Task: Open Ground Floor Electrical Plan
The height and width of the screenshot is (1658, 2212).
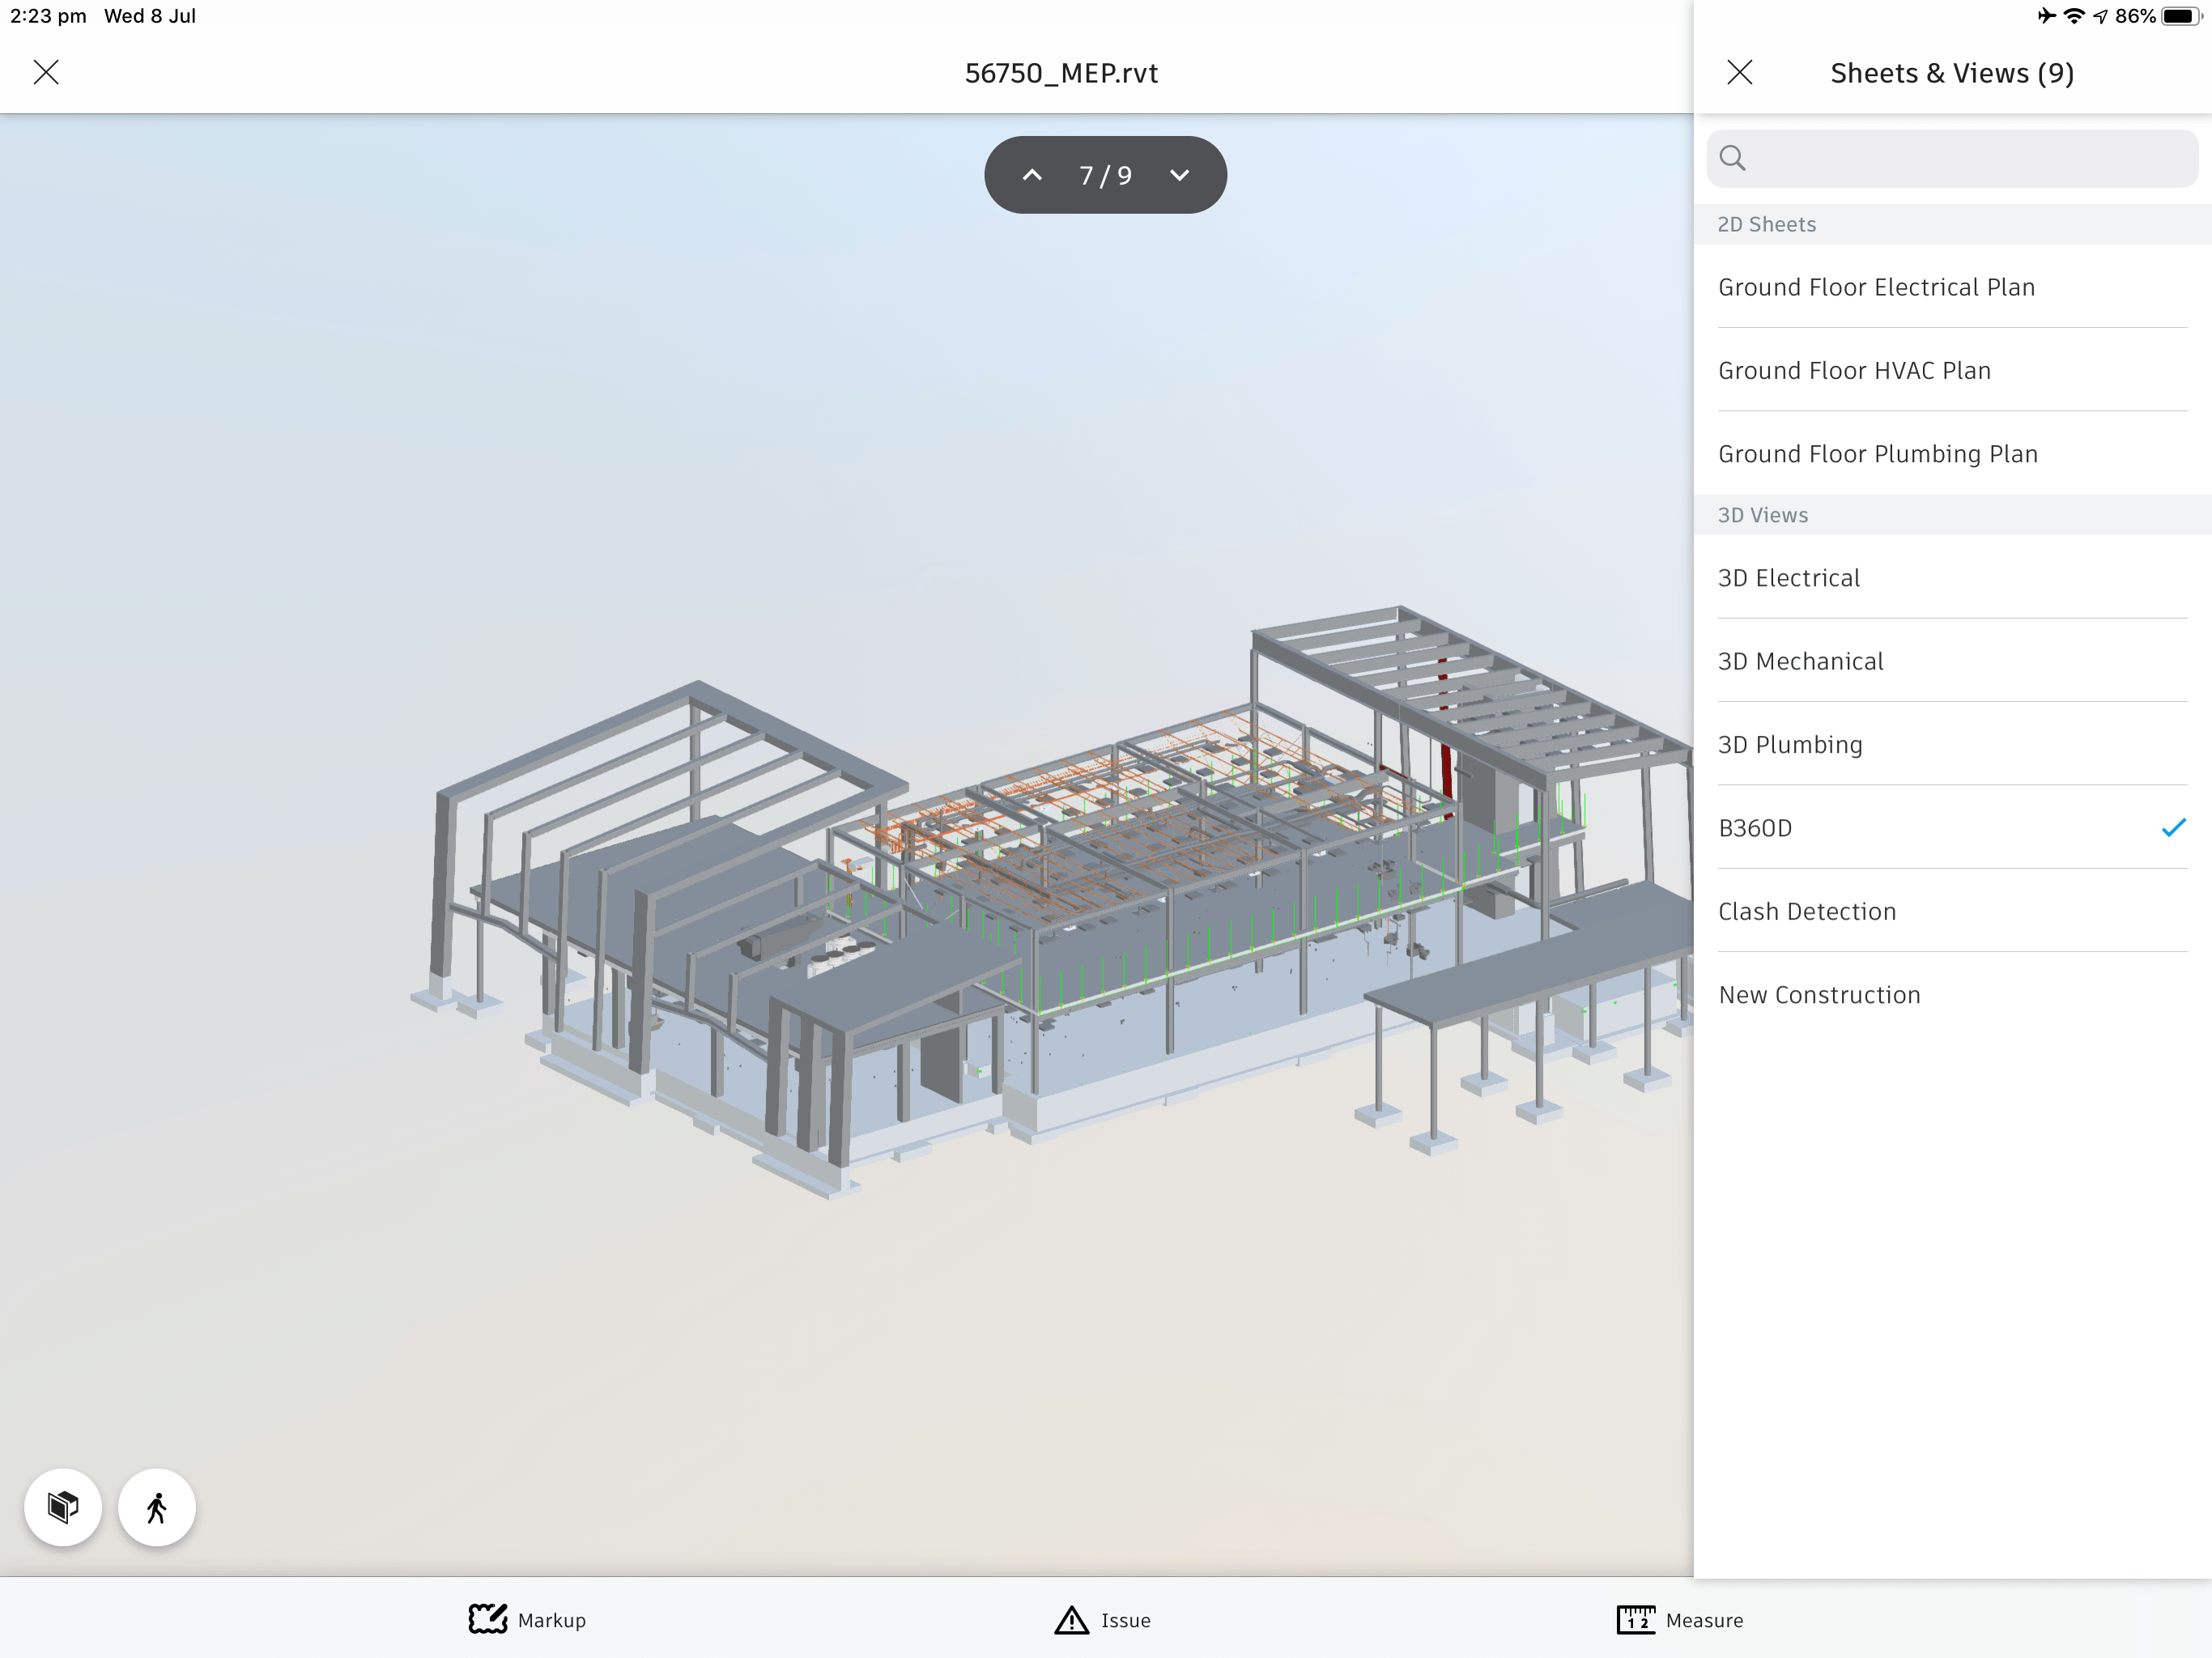Action: pyautogui.click(x=1876, y=287)
